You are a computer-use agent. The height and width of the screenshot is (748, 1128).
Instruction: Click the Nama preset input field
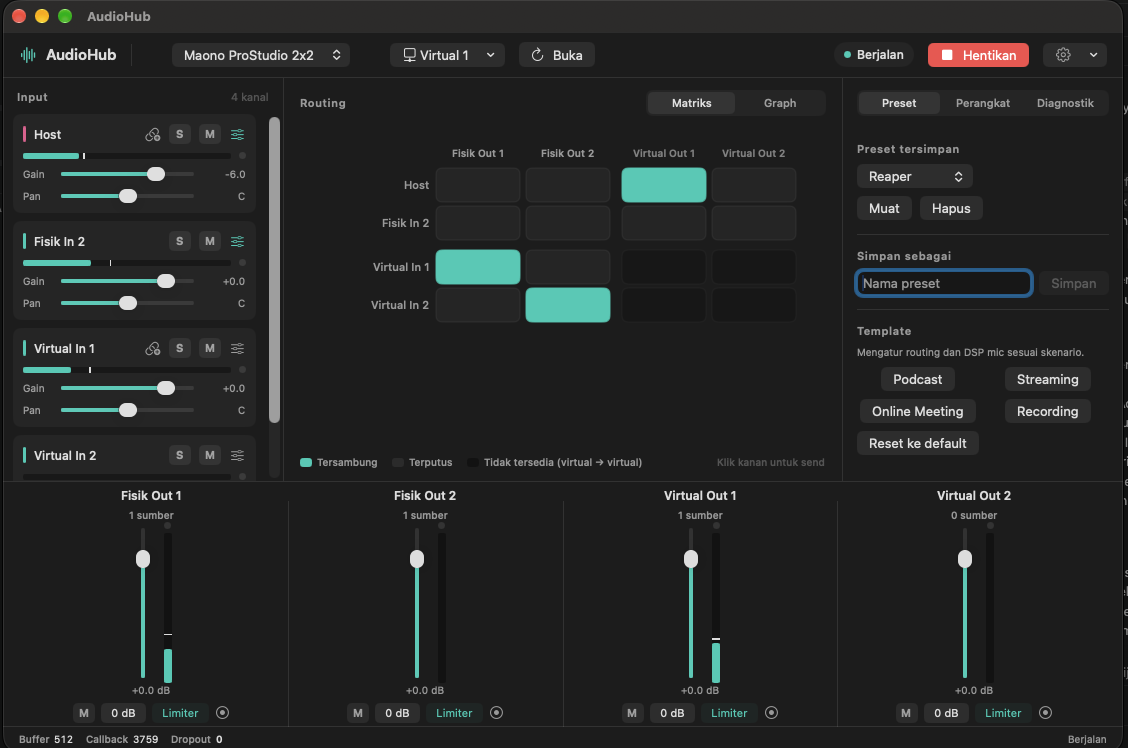pos(944,283)
